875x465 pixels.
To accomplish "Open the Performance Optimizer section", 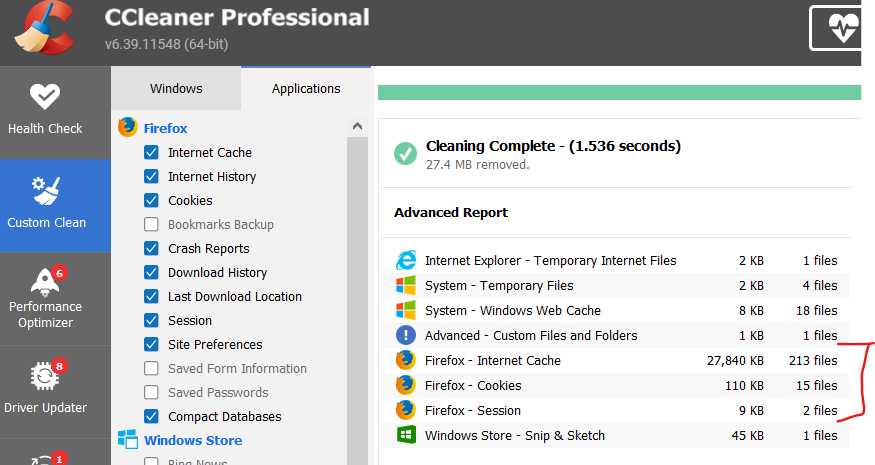I will (x=45, y=297).
